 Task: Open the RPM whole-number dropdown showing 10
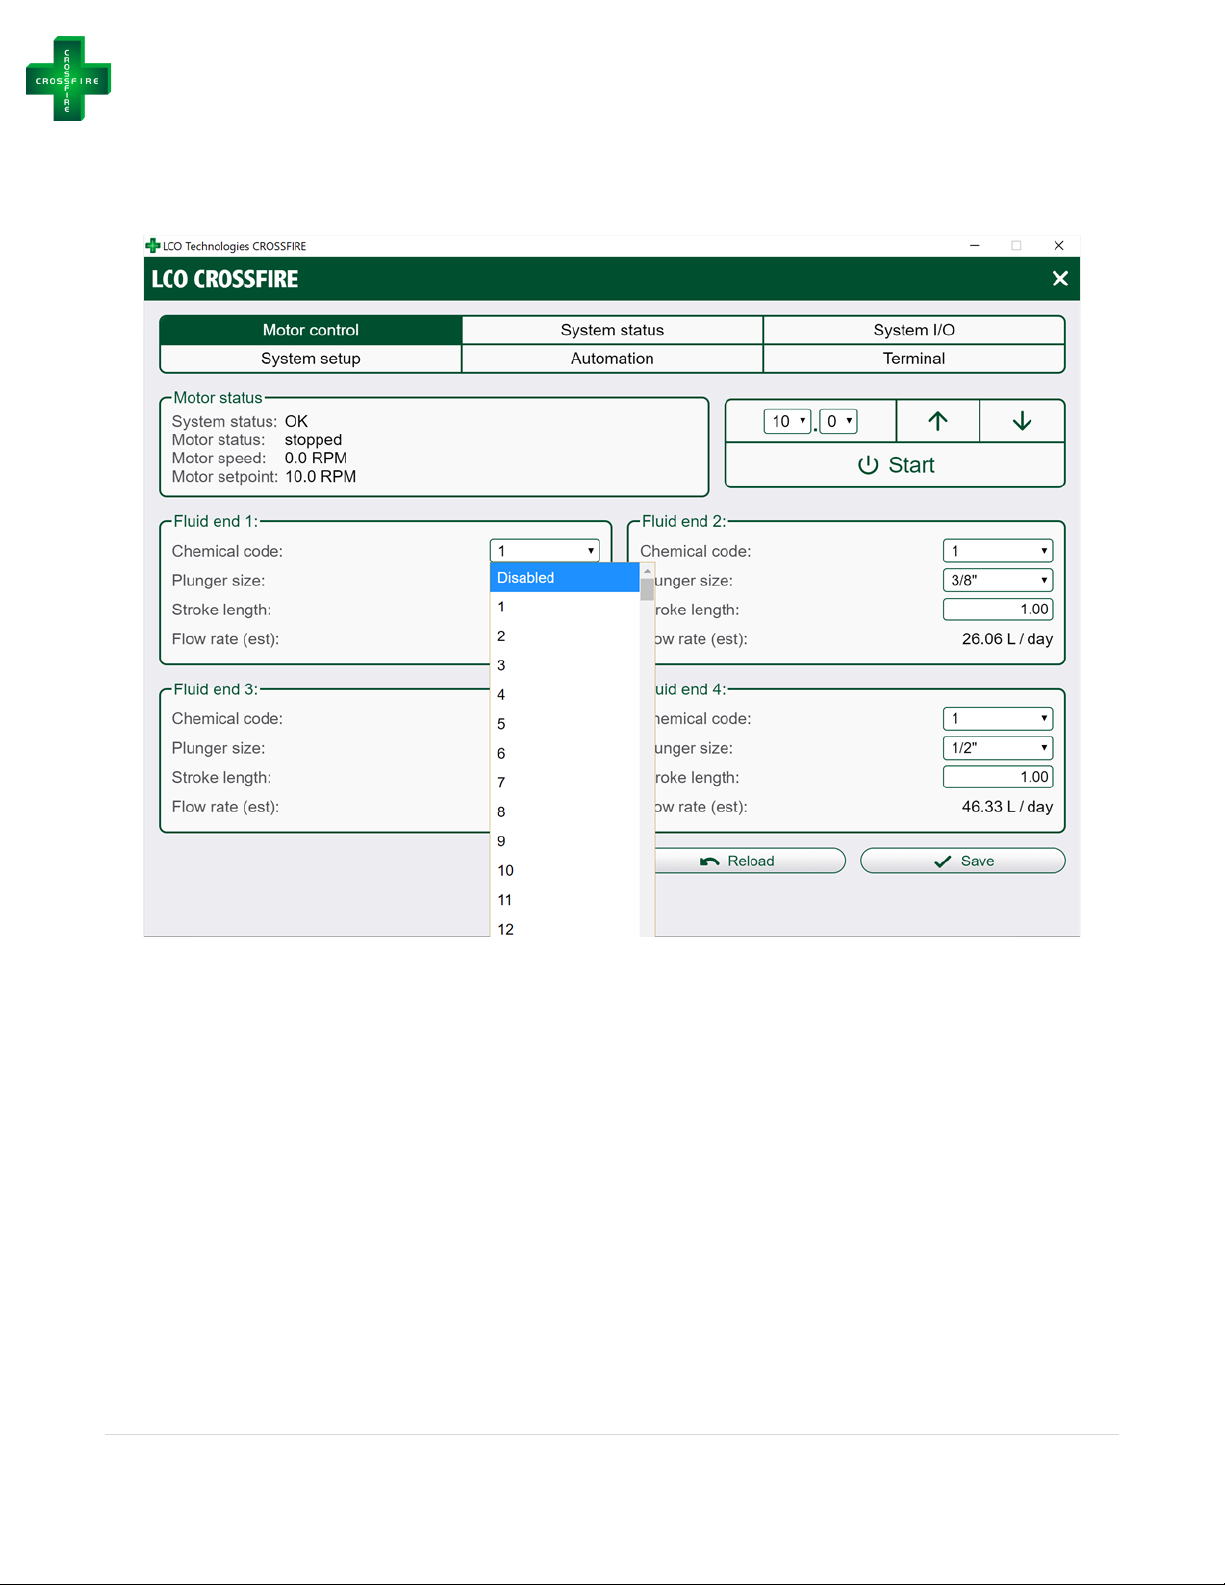[787, 421]
